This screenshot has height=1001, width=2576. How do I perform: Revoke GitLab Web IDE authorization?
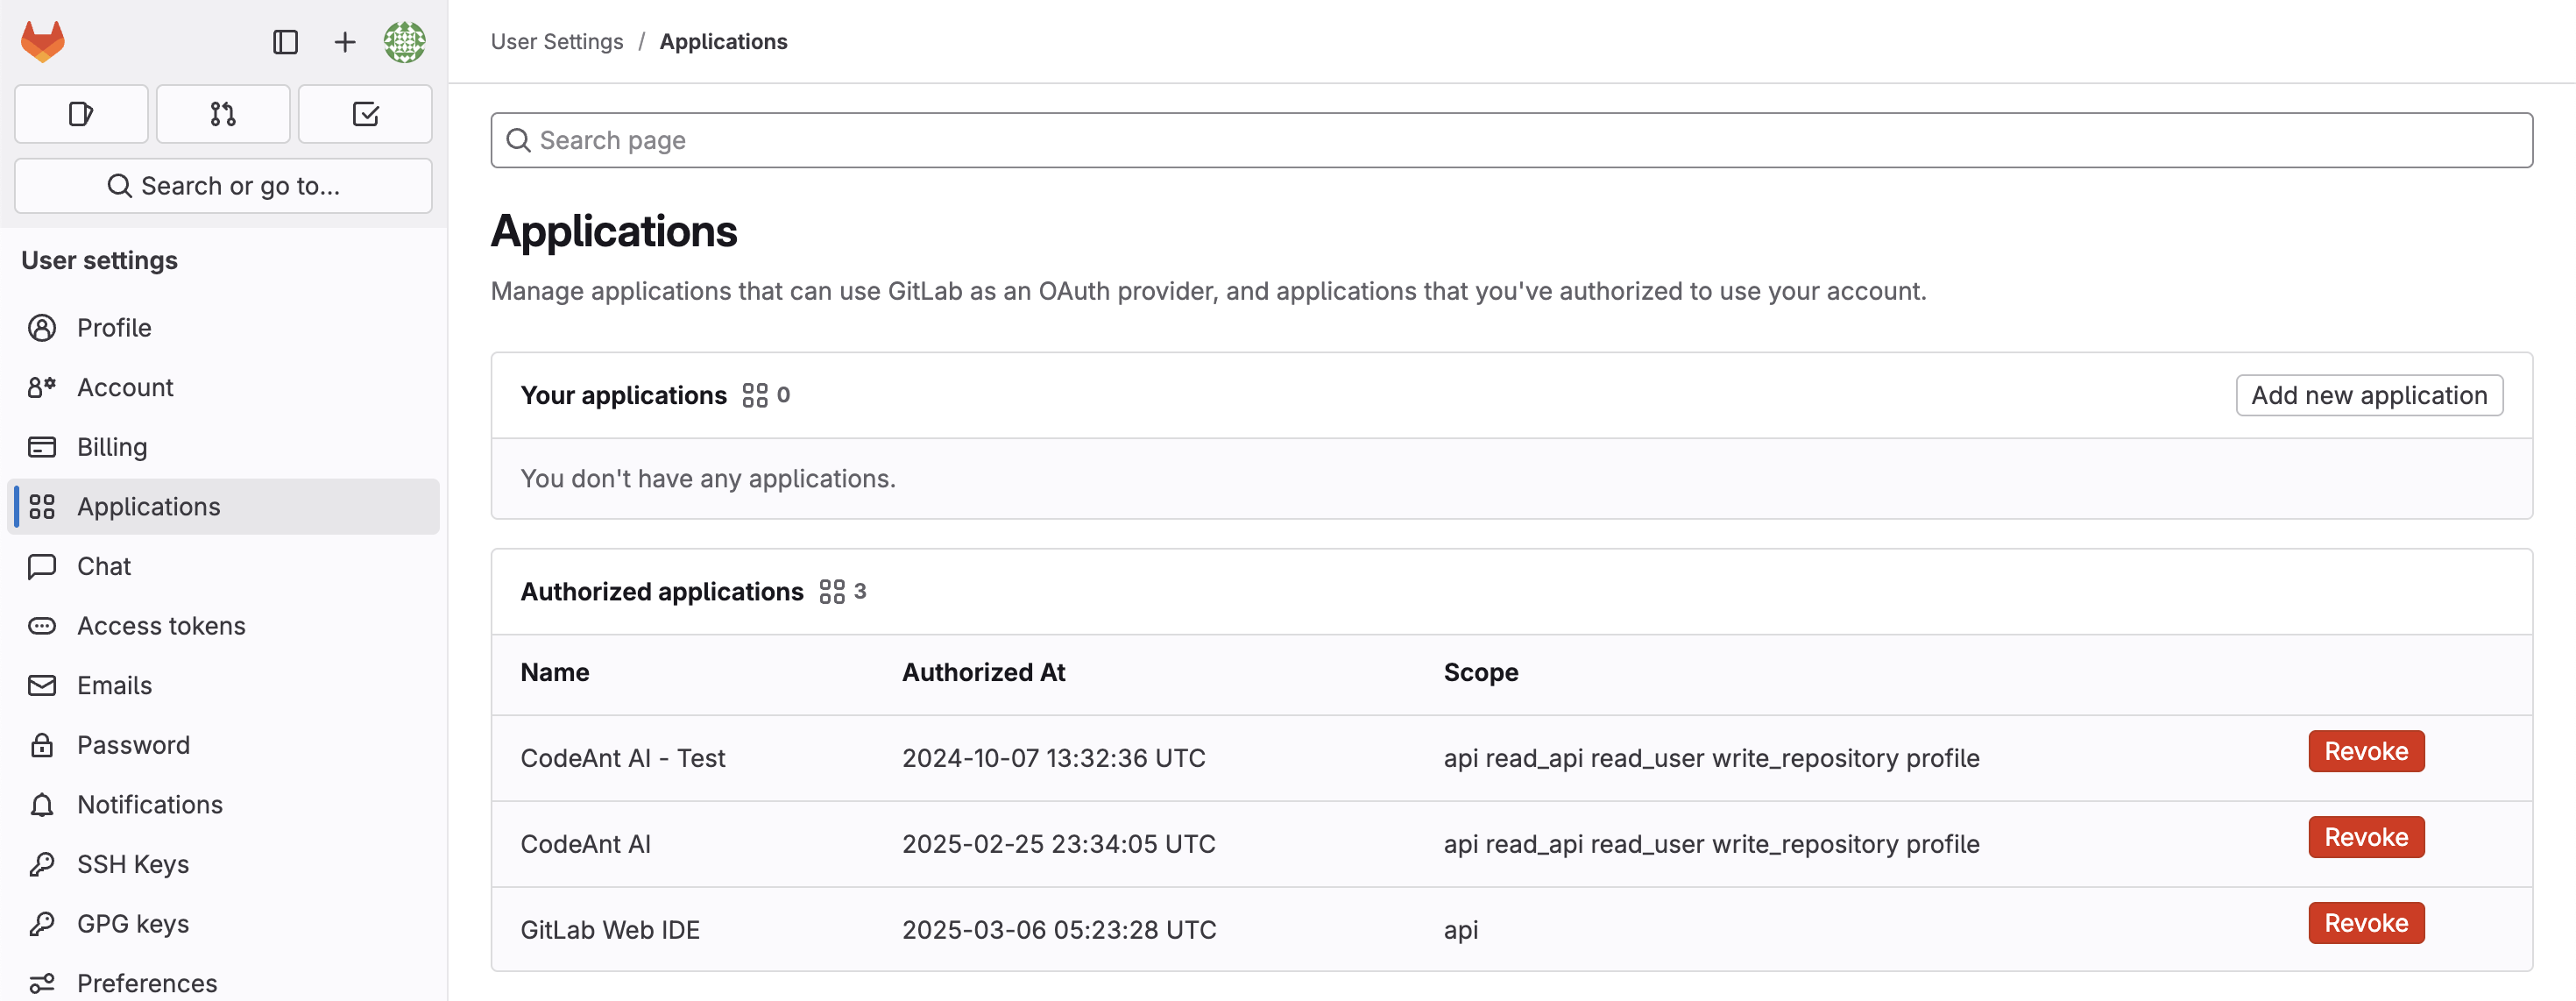(2366, 923)
